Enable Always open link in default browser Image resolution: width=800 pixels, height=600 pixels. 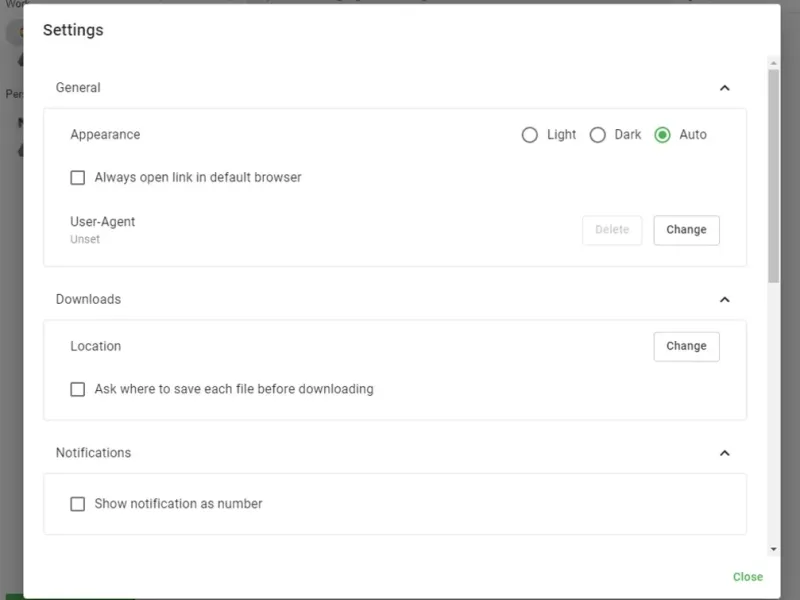click(x=78, y=178)
